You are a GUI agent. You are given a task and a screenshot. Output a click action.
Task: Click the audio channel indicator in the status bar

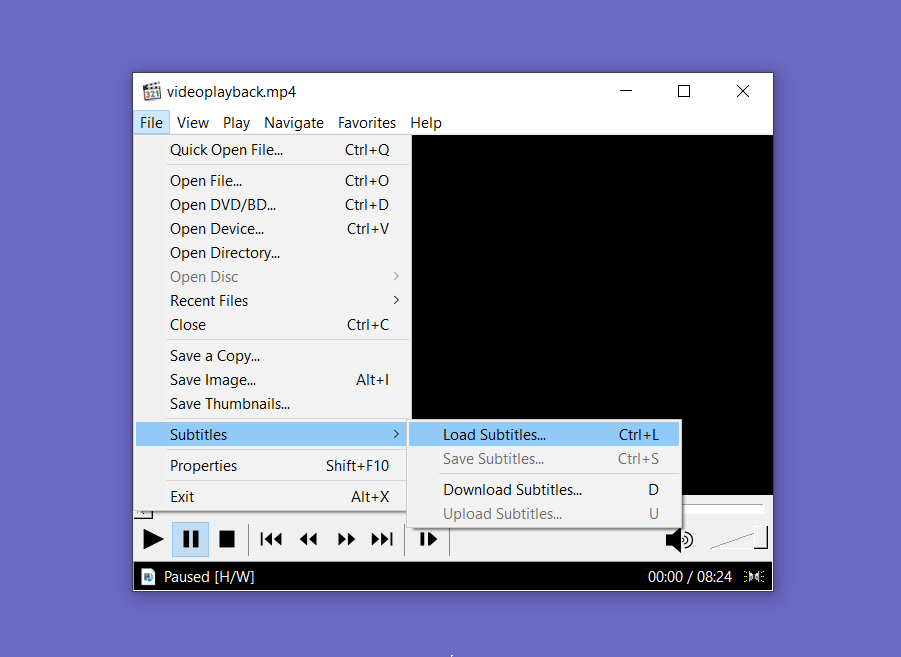[x=754, y=577]
